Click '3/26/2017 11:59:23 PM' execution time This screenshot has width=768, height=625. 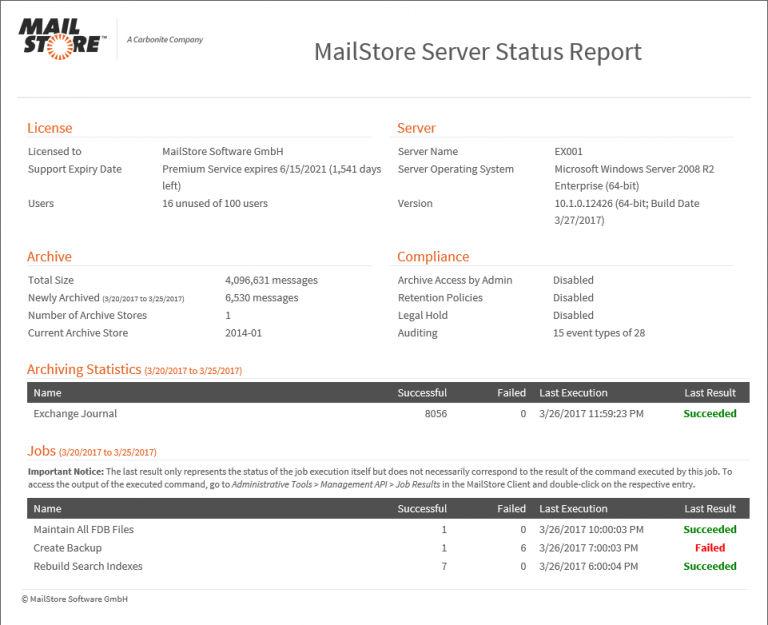tap(591, 413)
